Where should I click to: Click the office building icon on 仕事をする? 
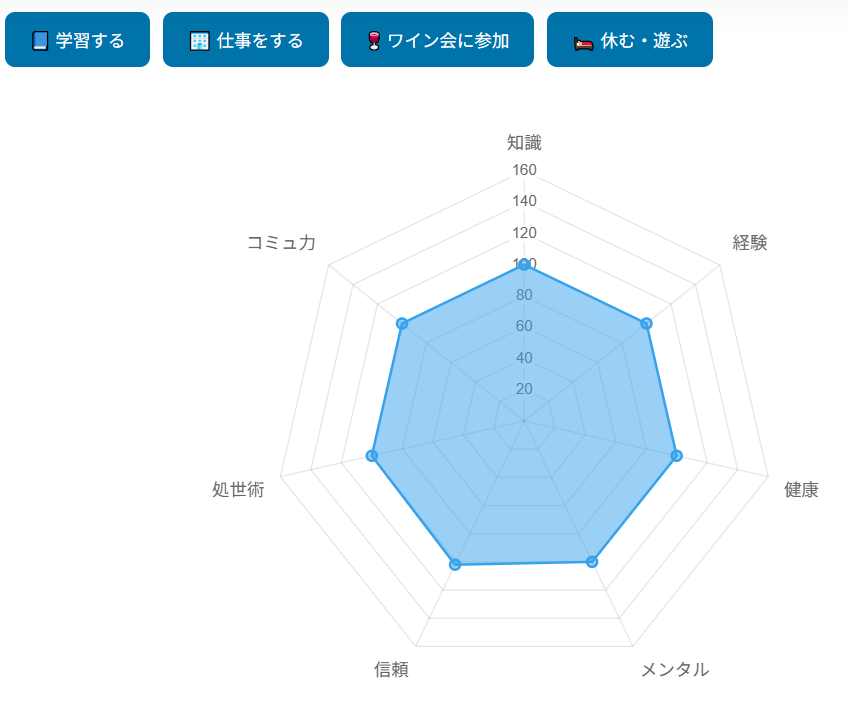tap(199, 41)
